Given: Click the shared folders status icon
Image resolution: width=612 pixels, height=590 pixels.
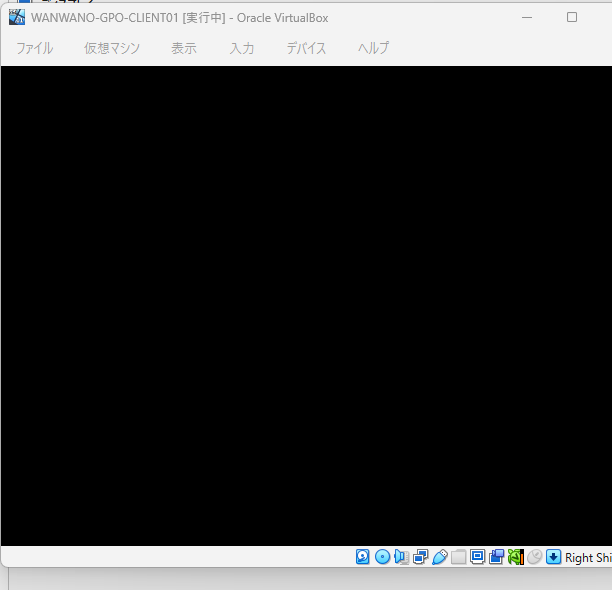Looking at the screenshot, I should pyautogui.click(x=459, y=557).
